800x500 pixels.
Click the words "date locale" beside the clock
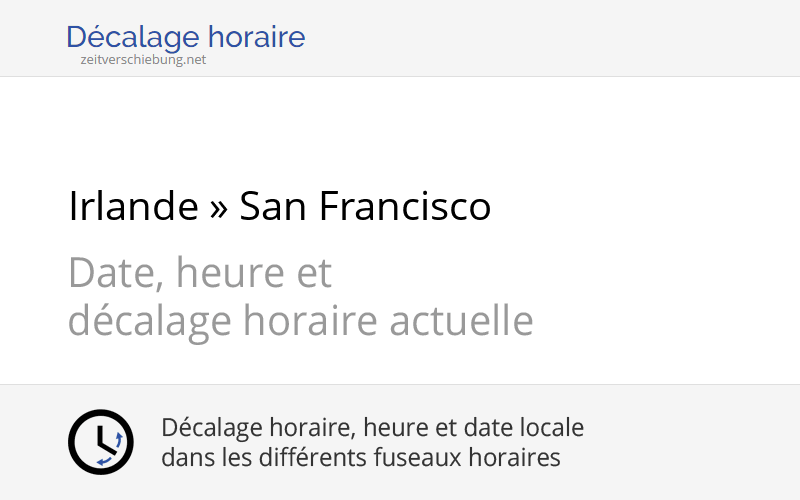[x=523, y=427]
